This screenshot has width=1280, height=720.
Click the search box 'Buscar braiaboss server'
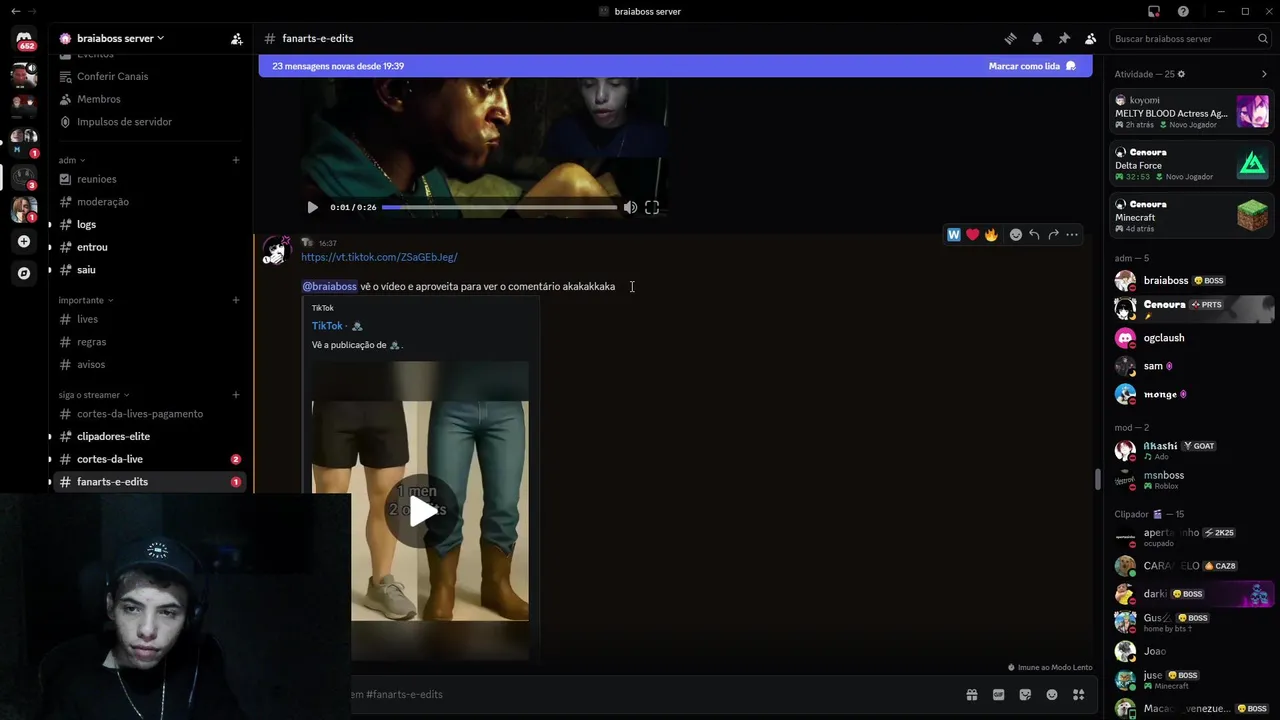tap(1190, 39)
